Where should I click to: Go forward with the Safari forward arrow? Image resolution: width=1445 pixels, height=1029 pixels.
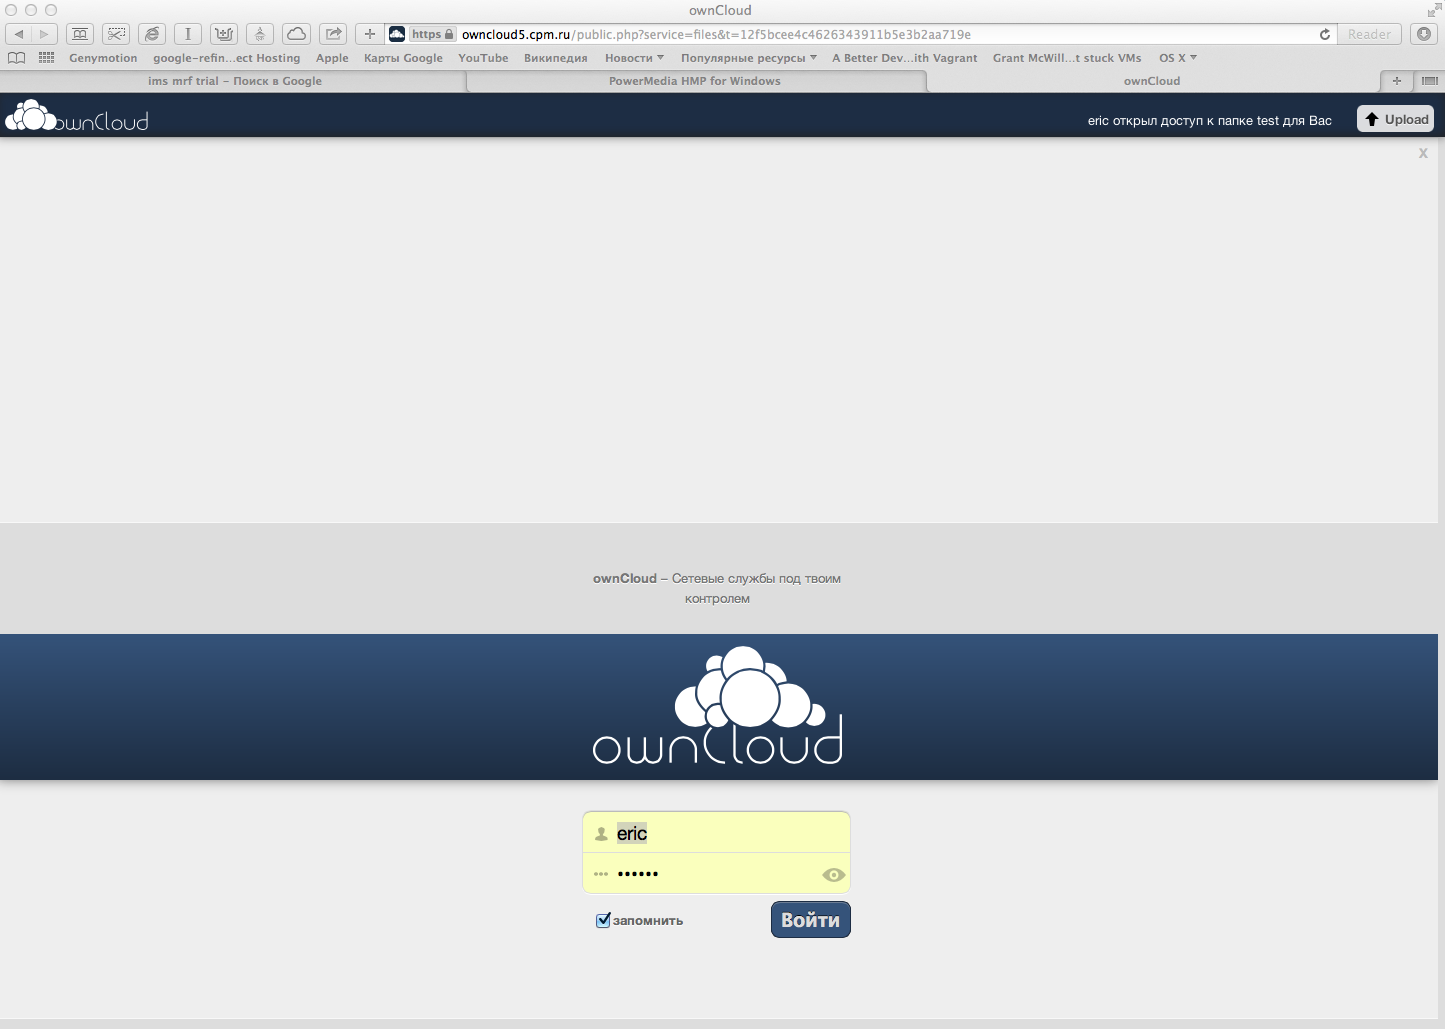[x=44, y=34]
